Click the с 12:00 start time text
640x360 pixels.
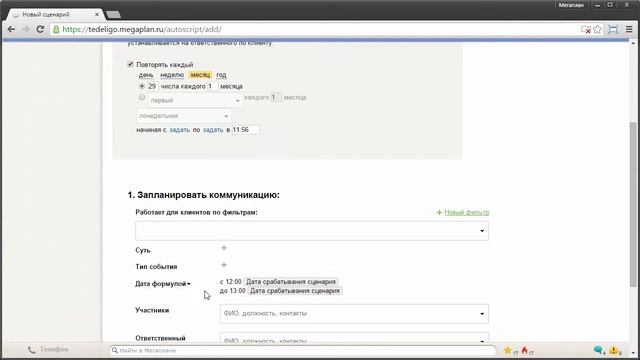(x=231, y=282)
